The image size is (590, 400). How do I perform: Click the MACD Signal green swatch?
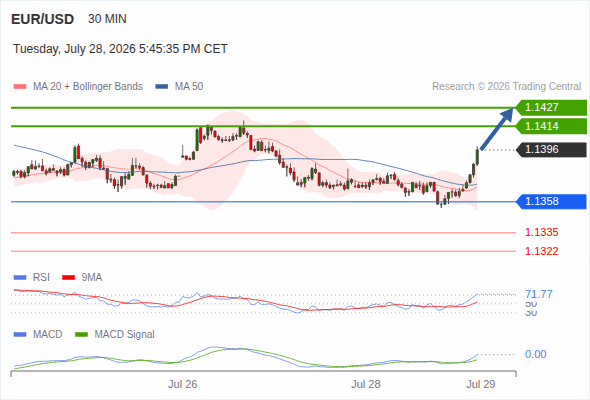81,335
